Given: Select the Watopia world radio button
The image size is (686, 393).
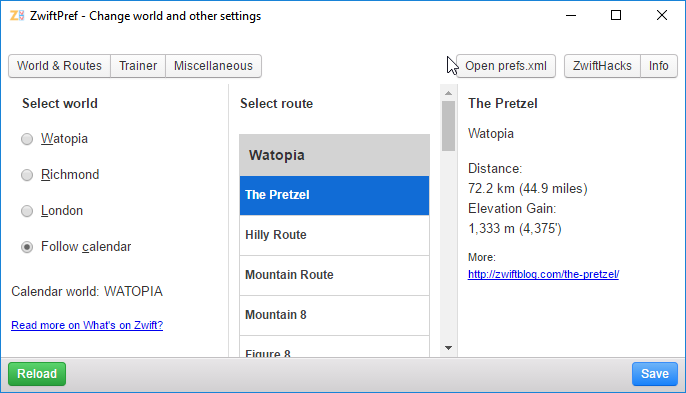Looking at the screenshot, I should [27, 139].
